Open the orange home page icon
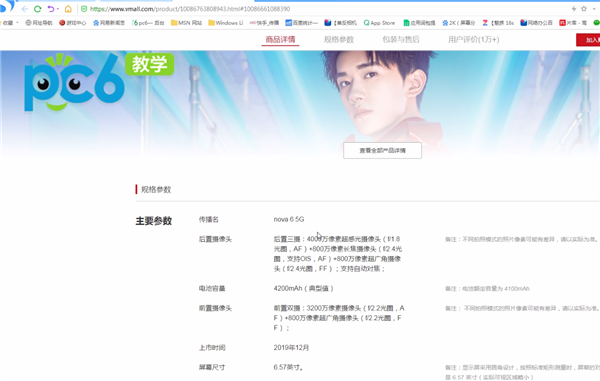The width and height of the screenshot is (600, 381). pos(68,9)
